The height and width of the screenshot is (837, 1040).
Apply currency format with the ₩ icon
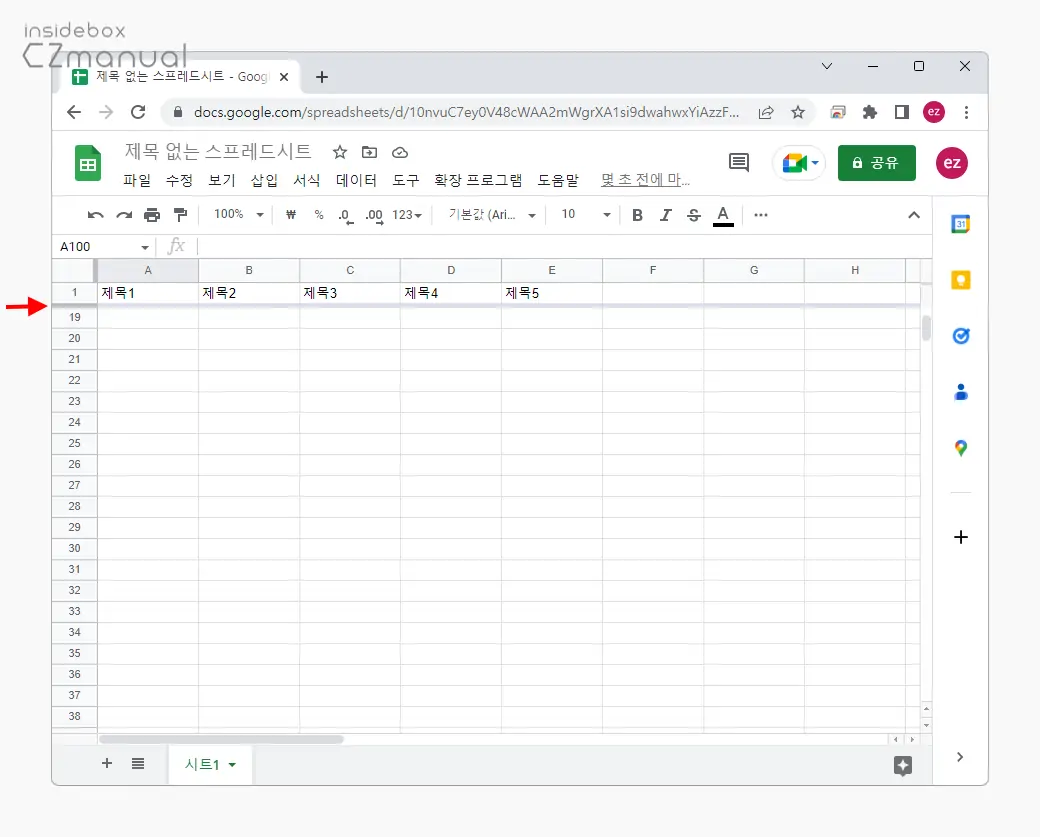point(290,214)
